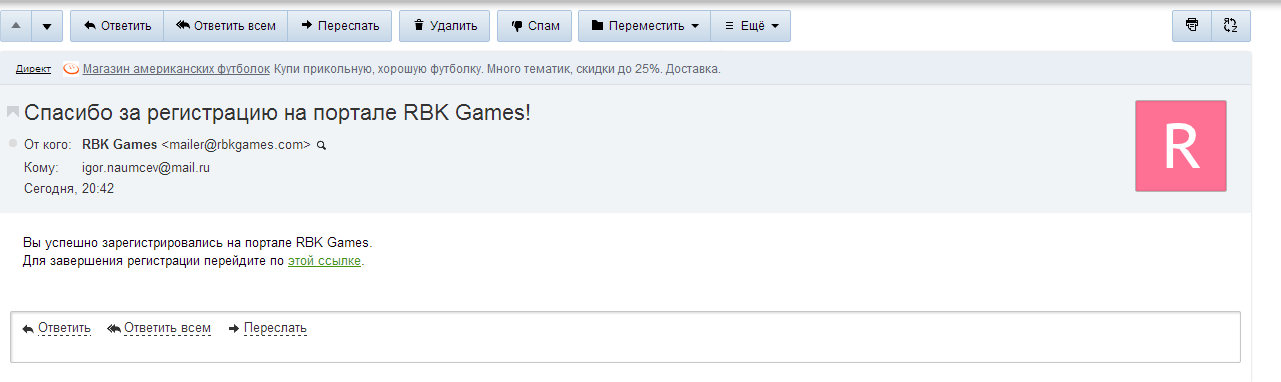Toggle the flag next to the subject
The height and width of the screenshot is (382, 1281).
tap(13, 112)
